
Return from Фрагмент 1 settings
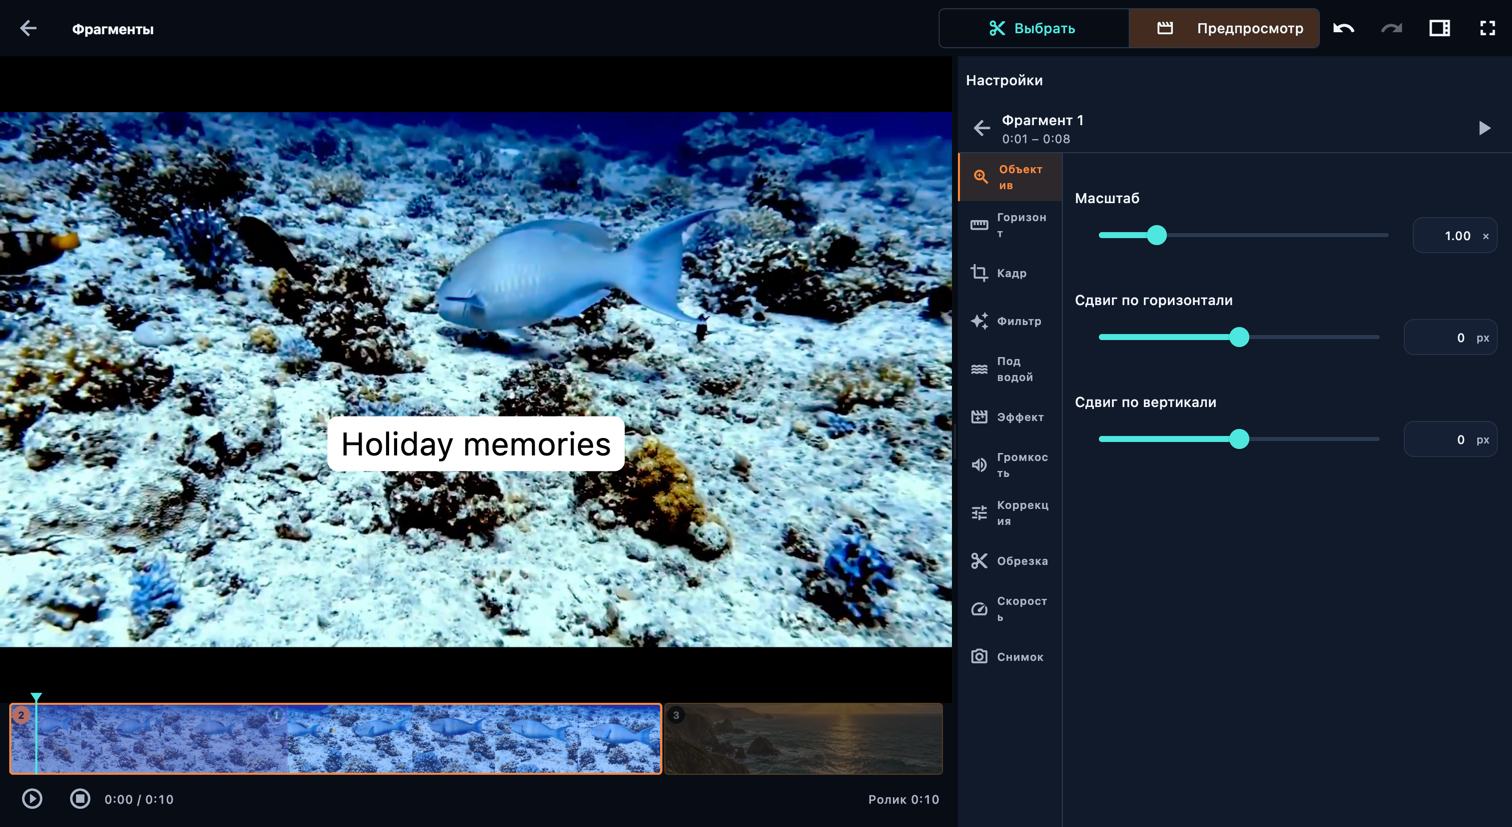(x=981, y=128)
